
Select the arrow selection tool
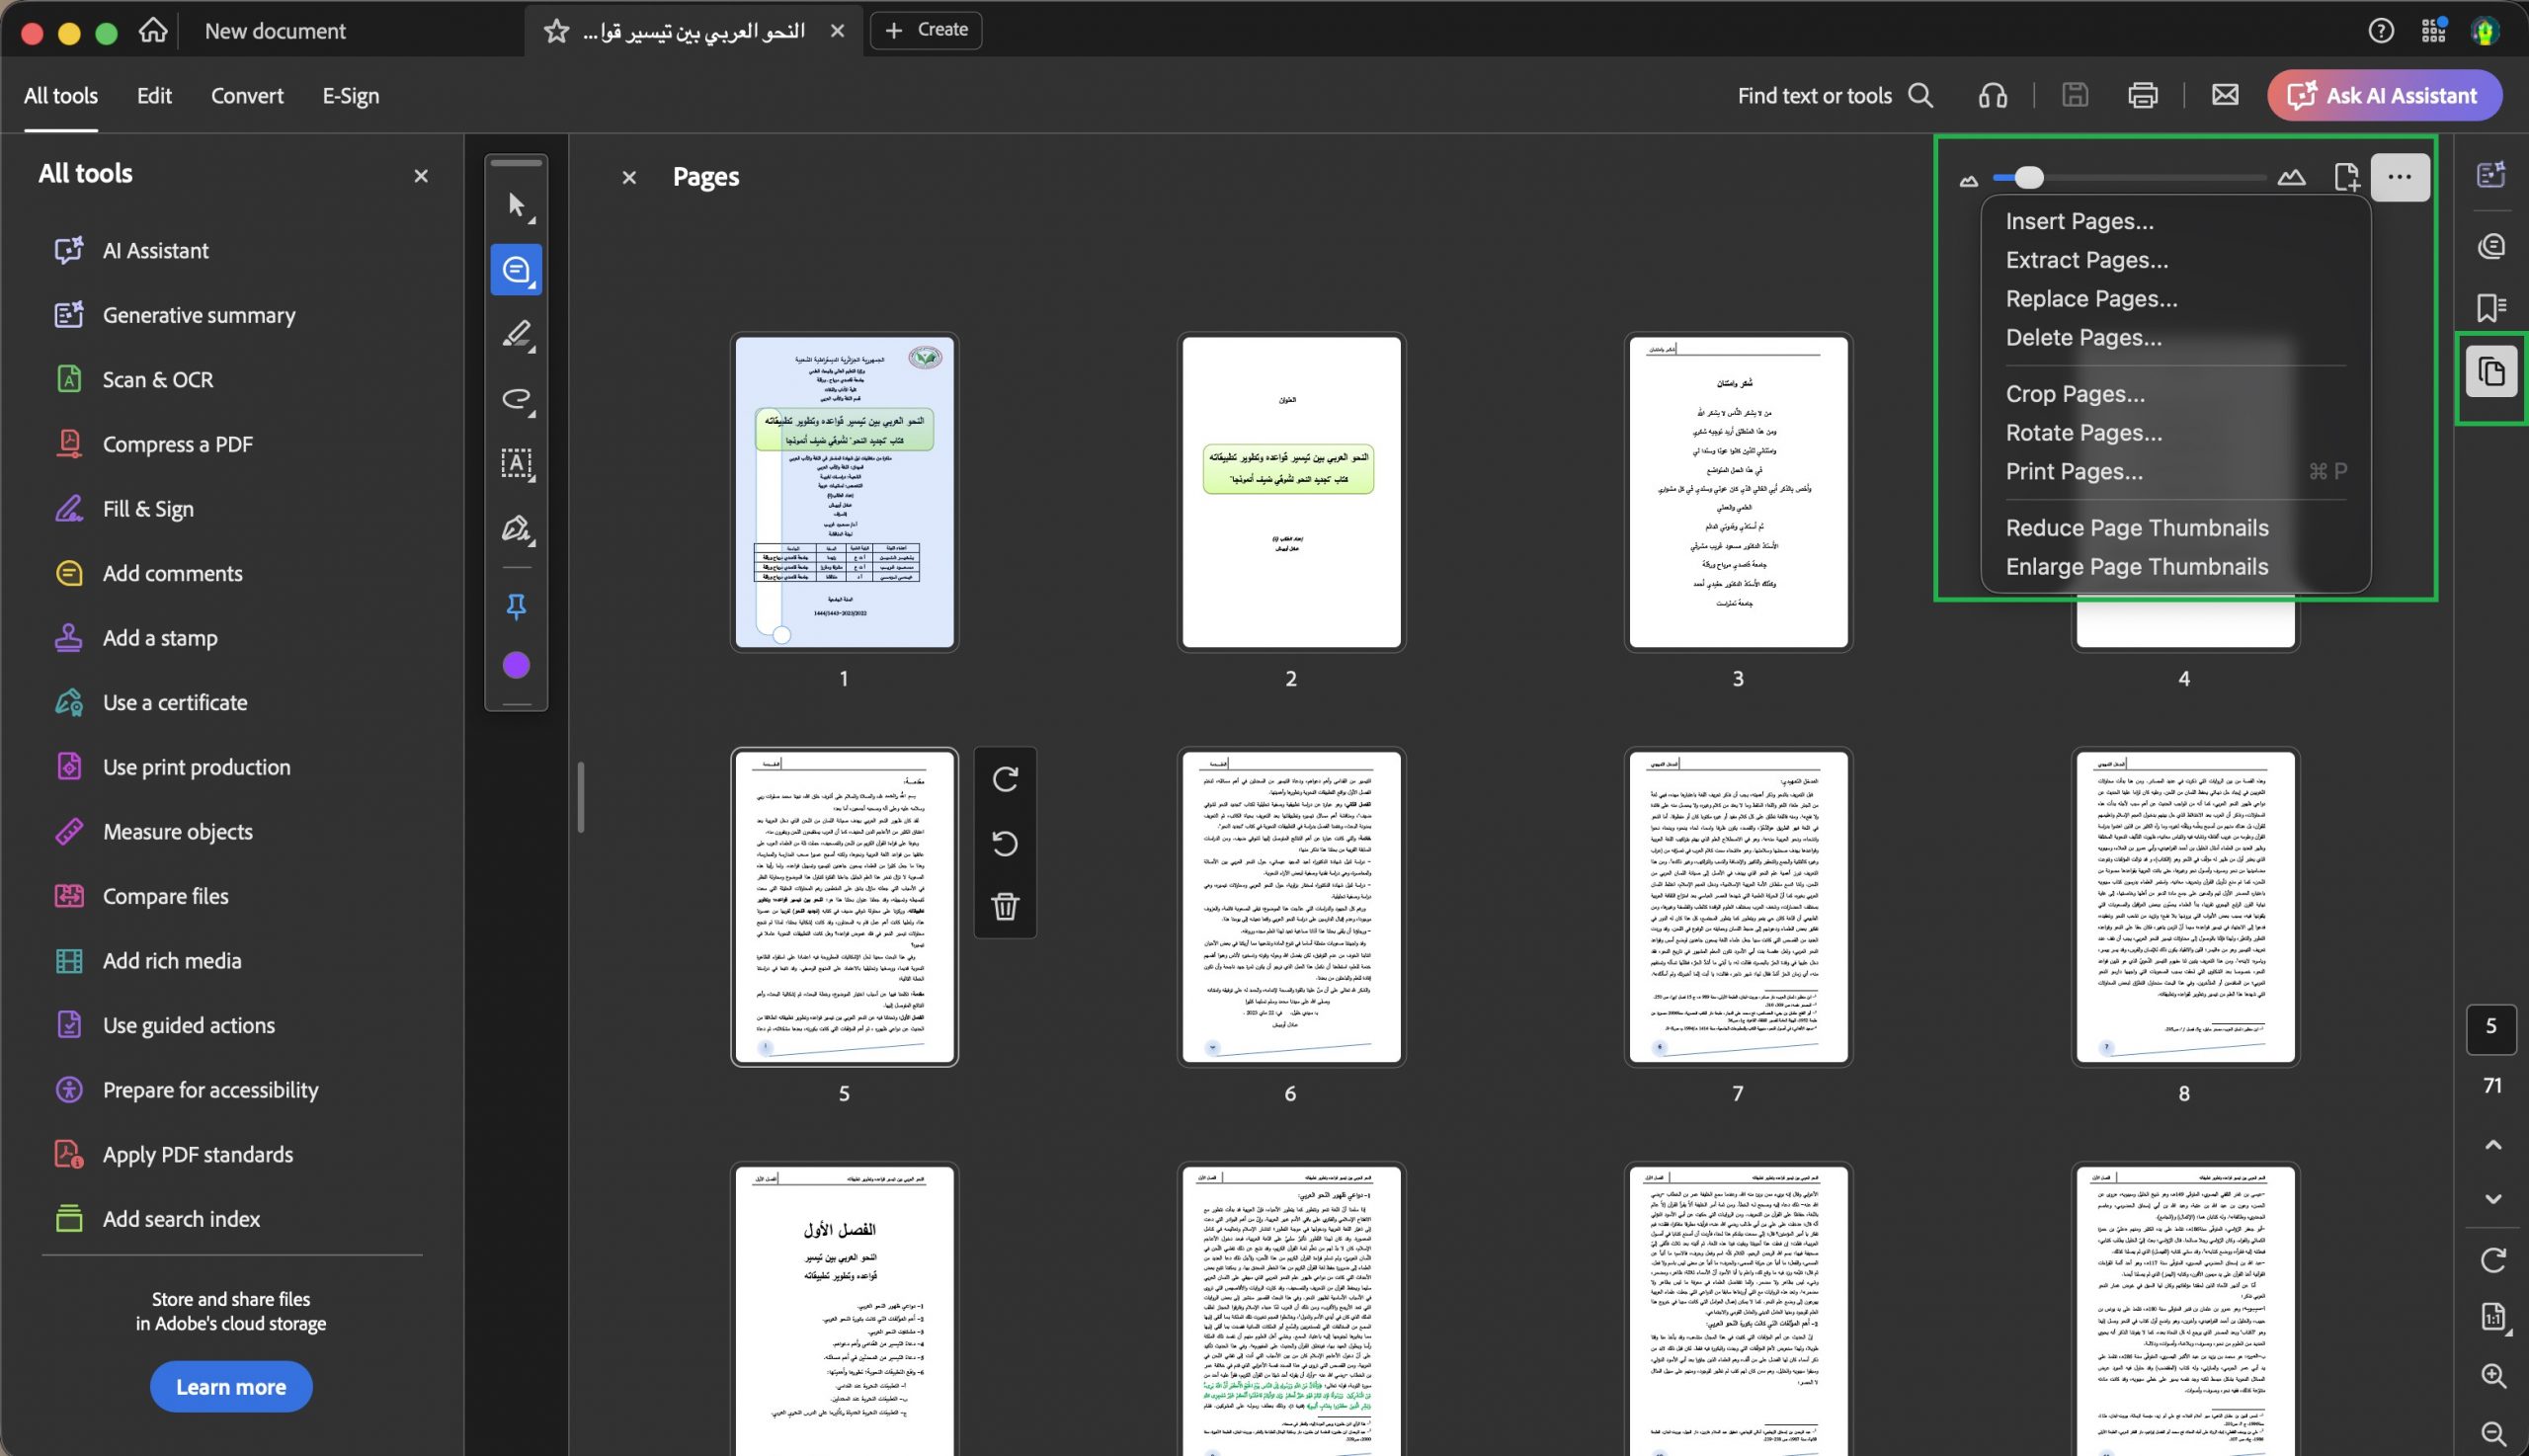[x=516, y=205]
